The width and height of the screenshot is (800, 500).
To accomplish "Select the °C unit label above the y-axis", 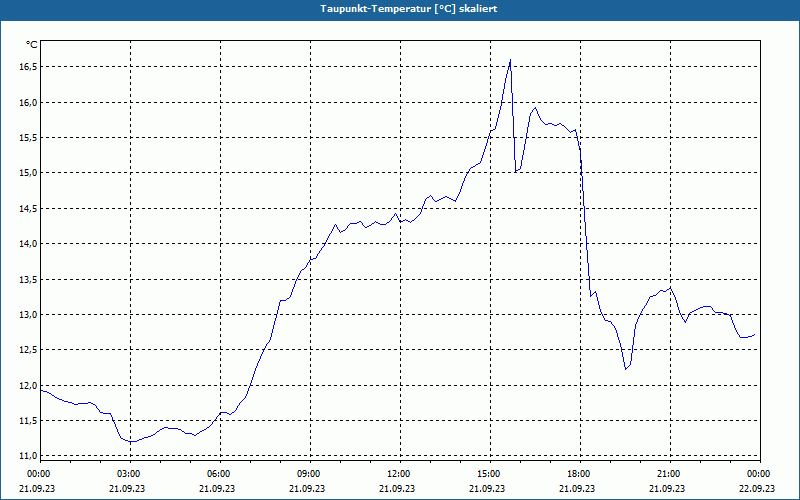I will [x=31, y=45].
